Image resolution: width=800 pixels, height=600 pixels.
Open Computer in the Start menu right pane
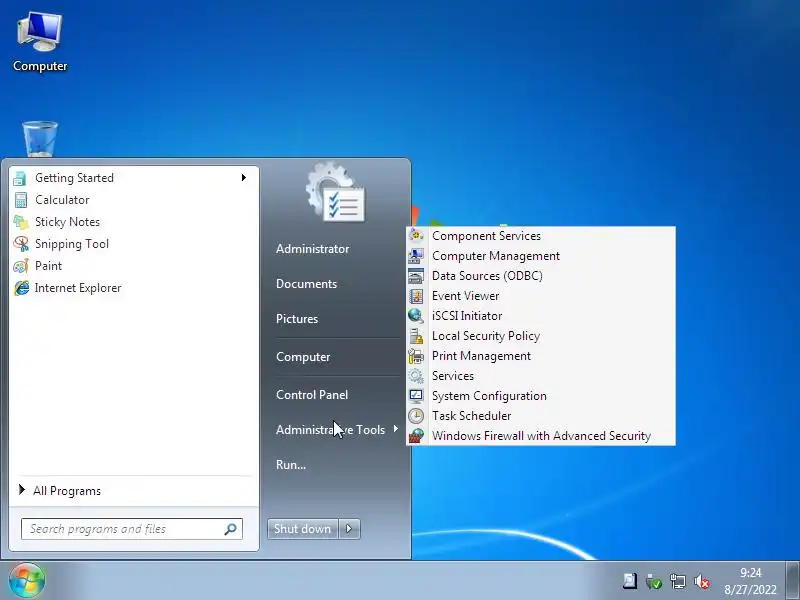pyautogui.click(x=303, y=357)
